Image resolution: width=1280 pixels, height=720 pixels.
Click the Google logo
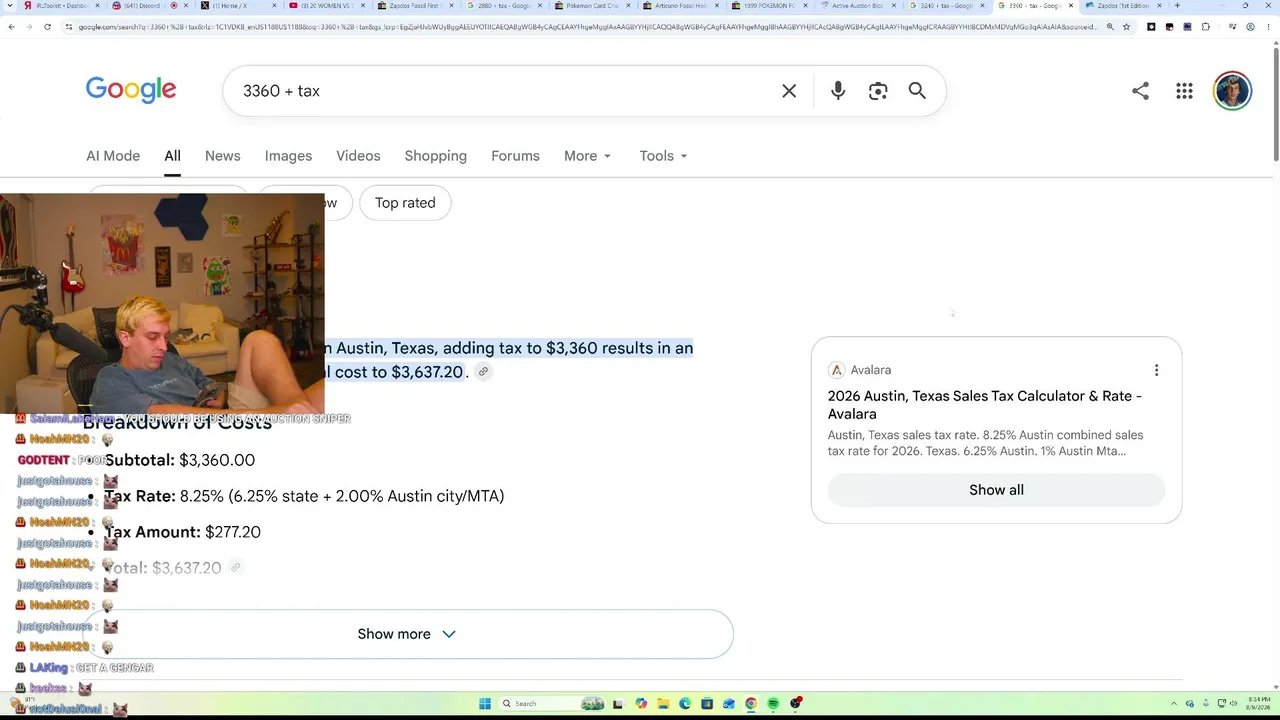click(131, 90)
